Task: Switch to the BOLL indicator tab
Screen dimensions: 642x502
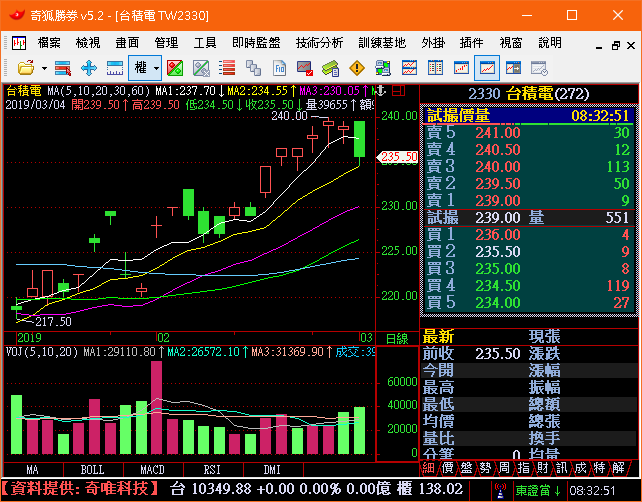Action: [93, 469]
